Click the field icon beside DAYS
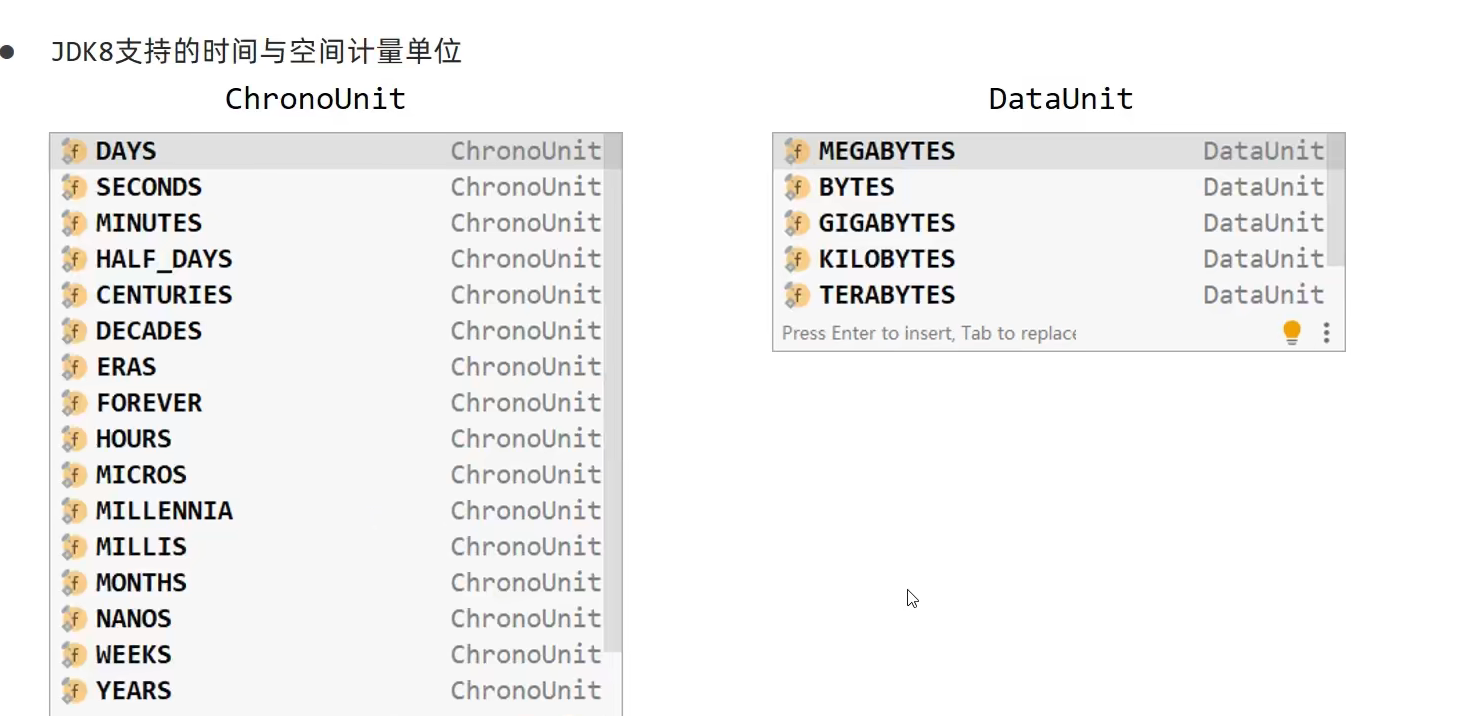The image size is (1462, 716). pos(74,151)
